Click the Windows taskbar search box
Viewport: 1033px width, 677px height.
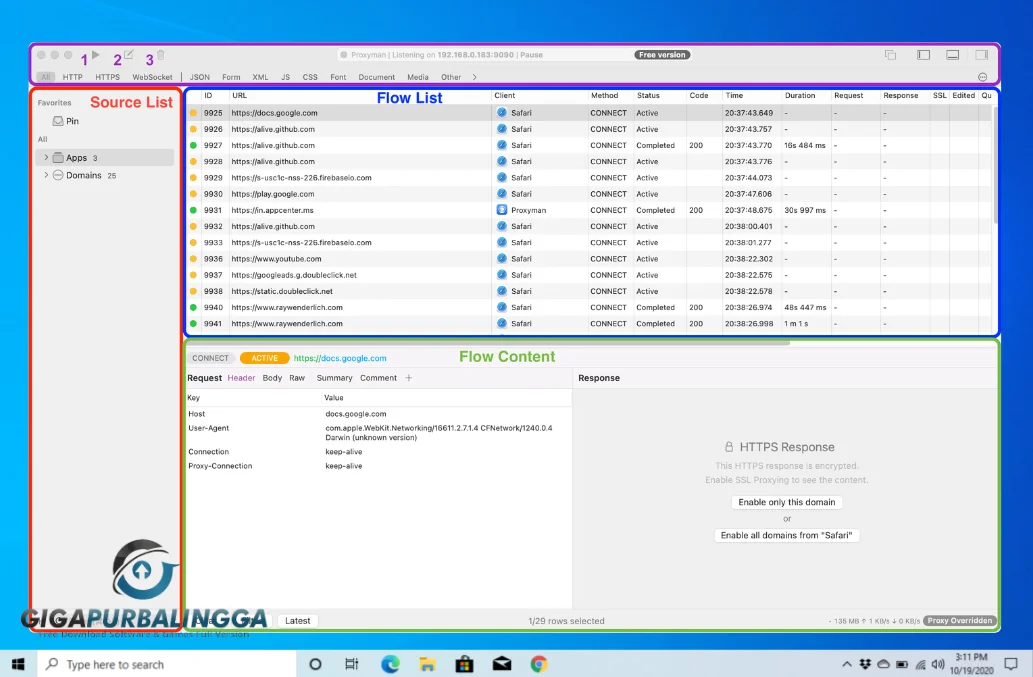click(x=166, y=664)
